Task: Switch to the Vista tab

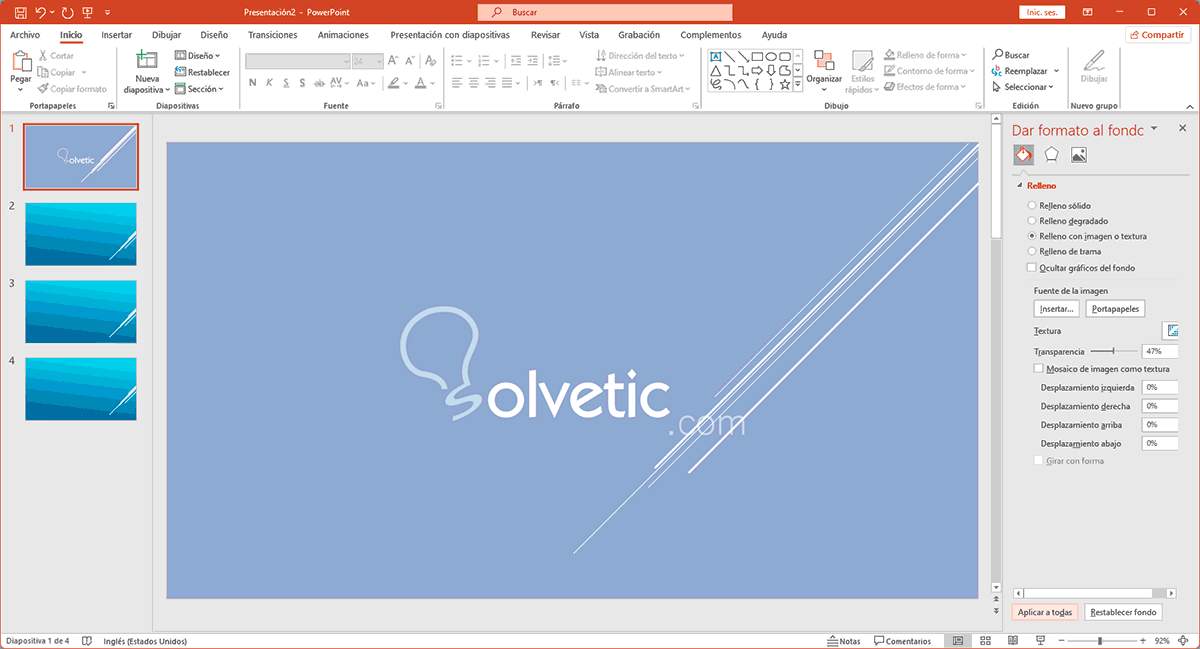Action: point(589,34)
